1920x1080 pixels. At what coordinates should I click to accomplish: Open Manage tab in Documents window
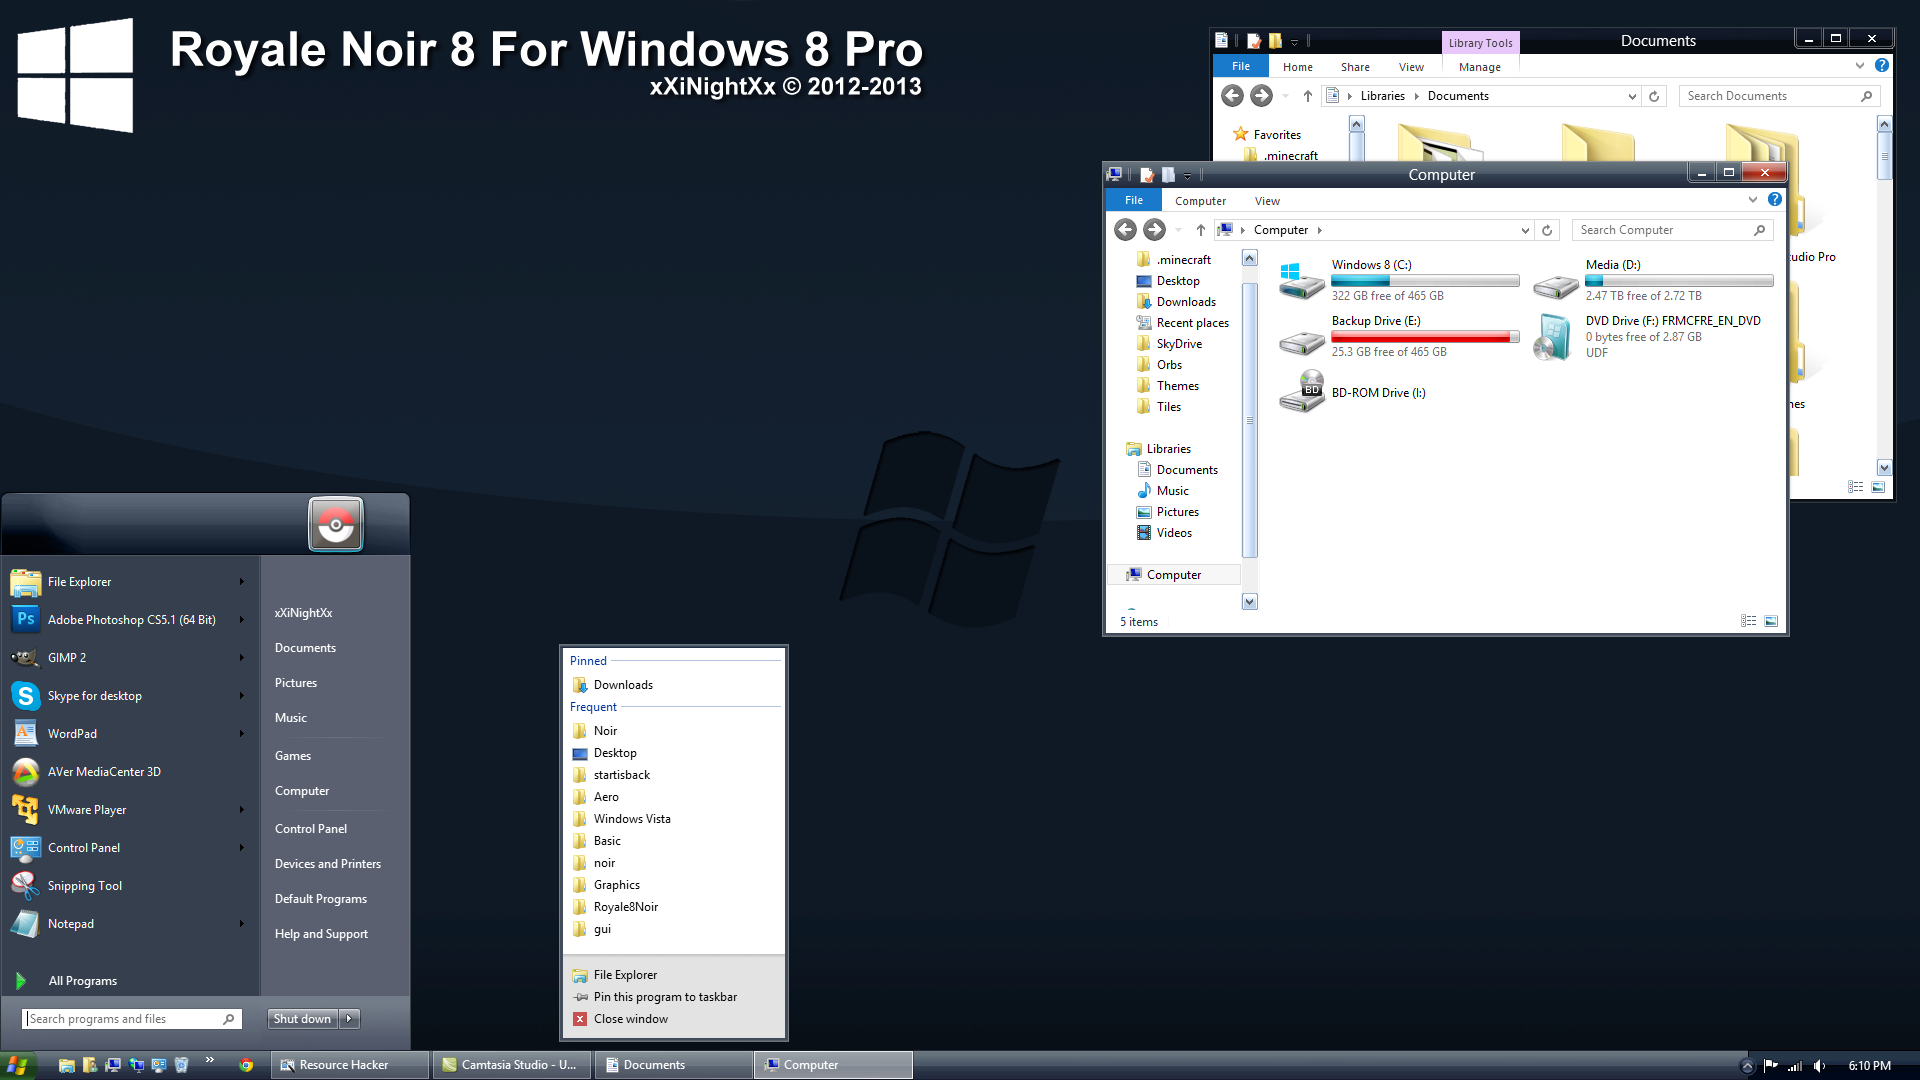point(1479,67)
